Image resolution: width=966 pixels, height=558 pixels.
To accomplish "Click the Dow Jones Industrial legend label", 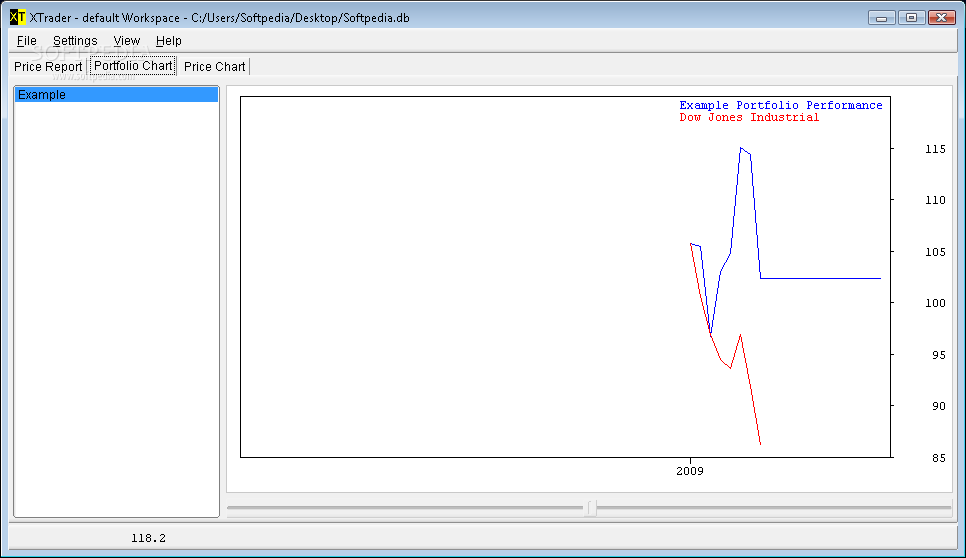I will [749, 117].
